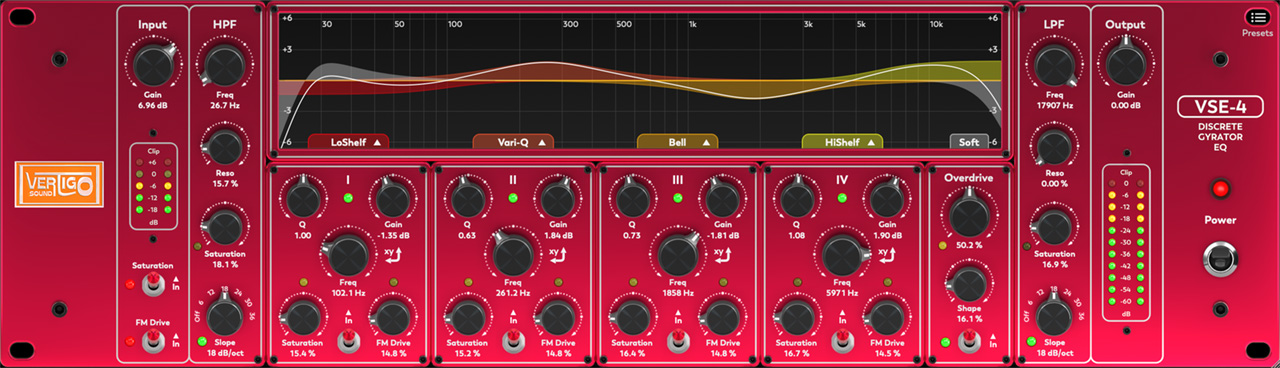Click the '17907 Hz' LPF frequency value
Image resolution: width=1280 pixels, height=368 pixels.
(x=1054, y=105)
